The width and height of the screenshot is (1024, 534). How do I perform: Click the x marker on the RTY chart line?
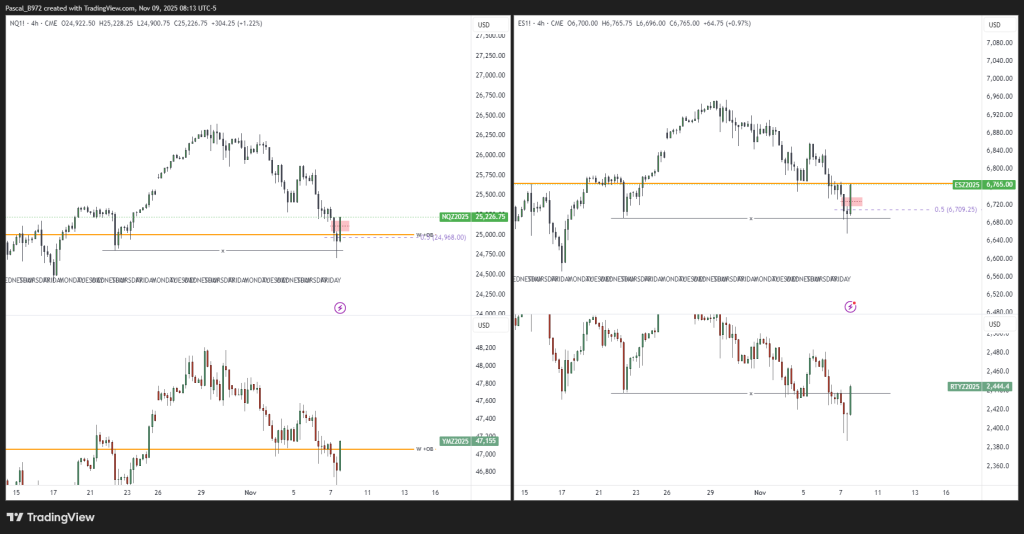[x=751, y=394]
